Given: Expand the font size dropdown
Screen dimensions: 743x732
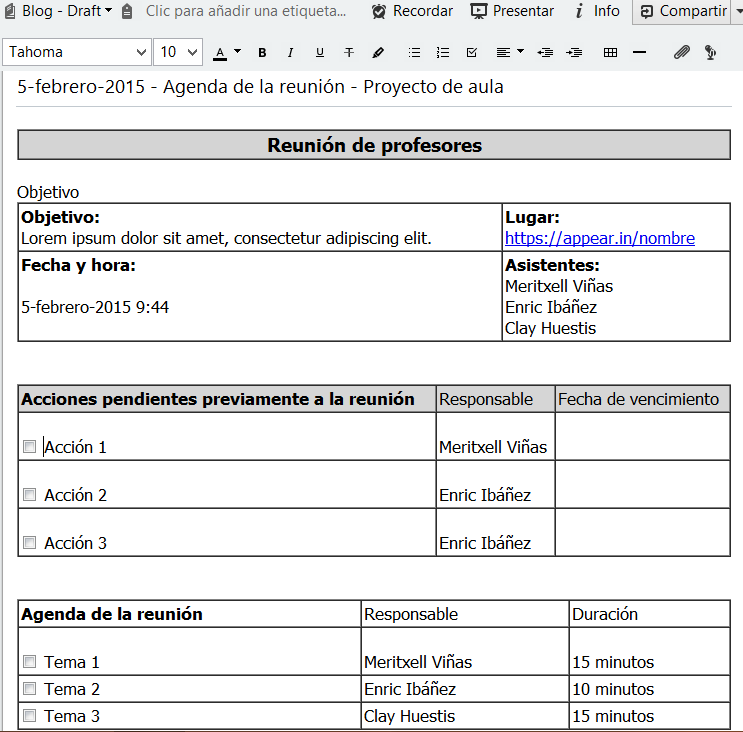Looking at the screenshot, I should click(x=180, y=52).
